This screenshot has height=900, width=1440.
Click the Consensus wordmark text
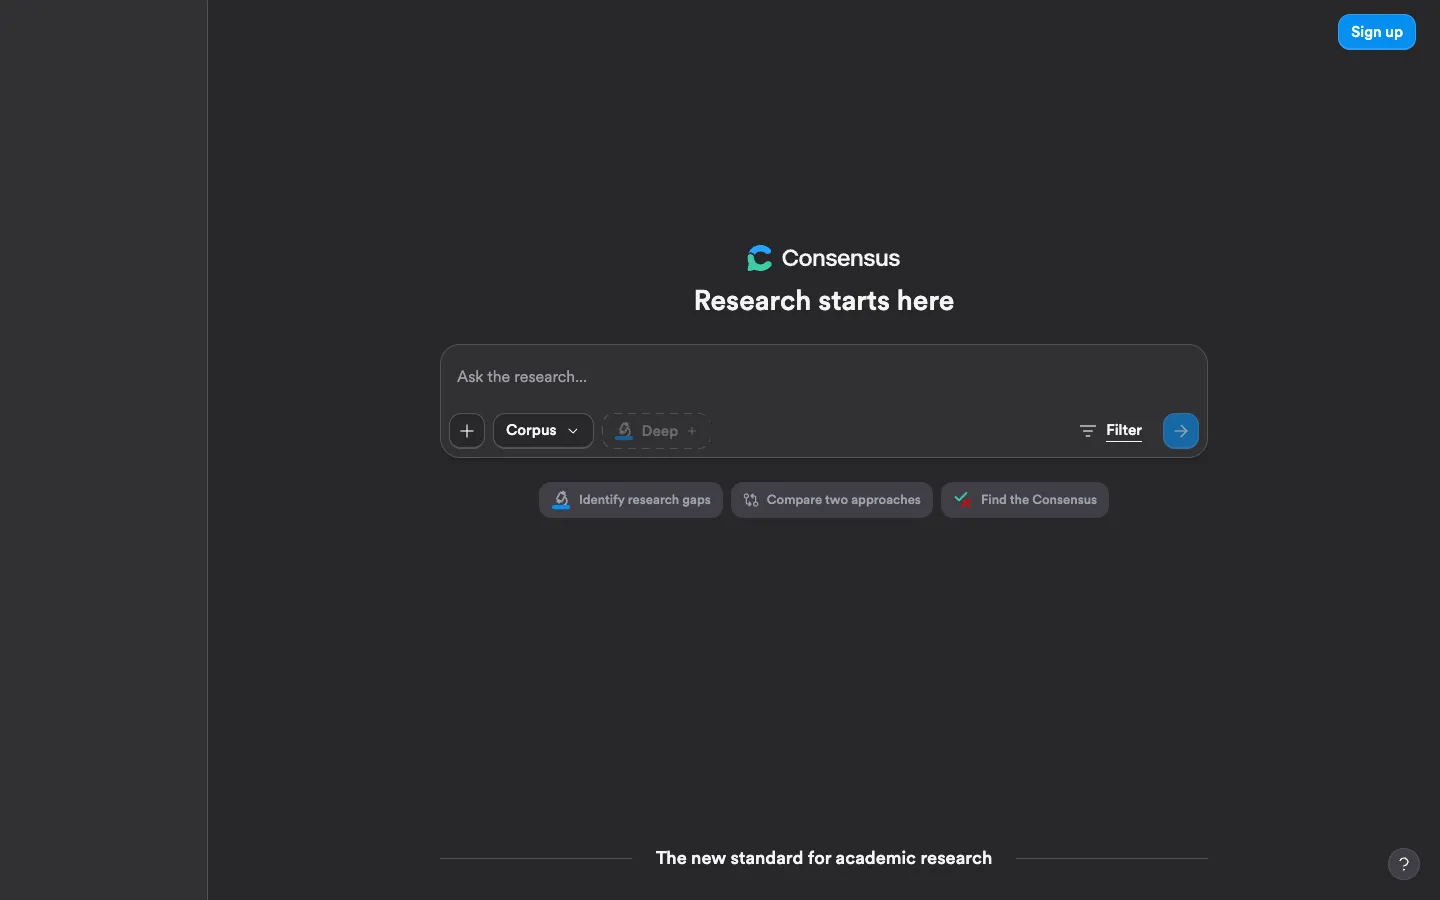pos(841,258)
